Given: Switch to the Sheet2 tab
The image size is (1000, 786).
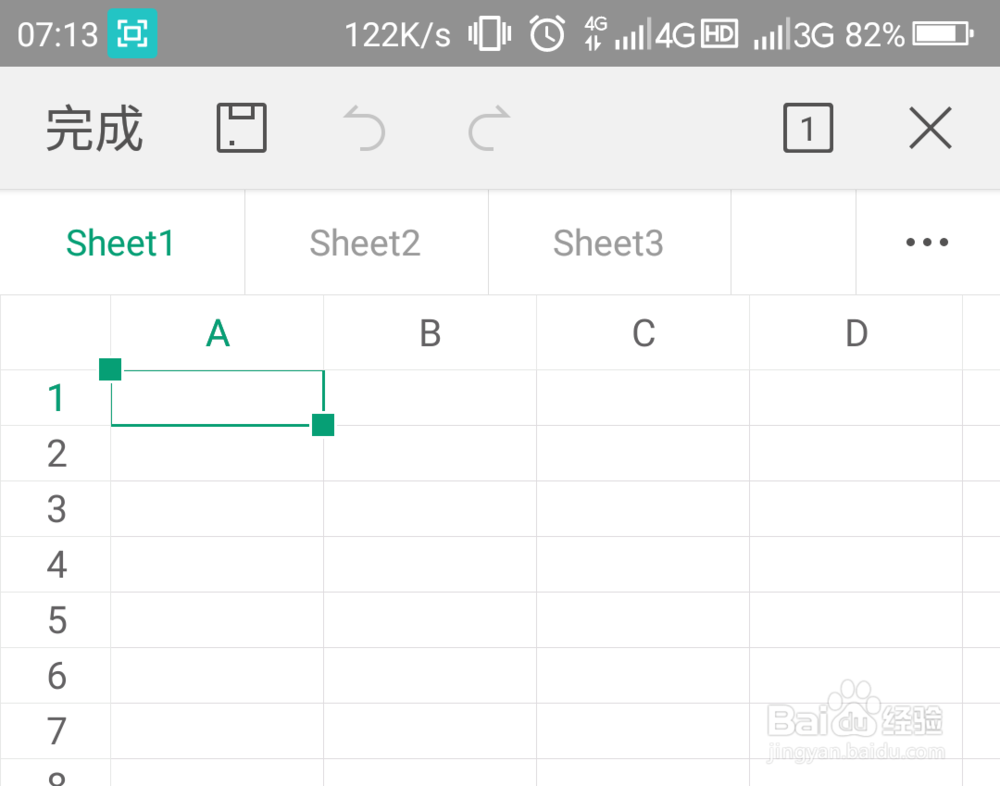Looking at the screenshot, I should click(365, 243).
